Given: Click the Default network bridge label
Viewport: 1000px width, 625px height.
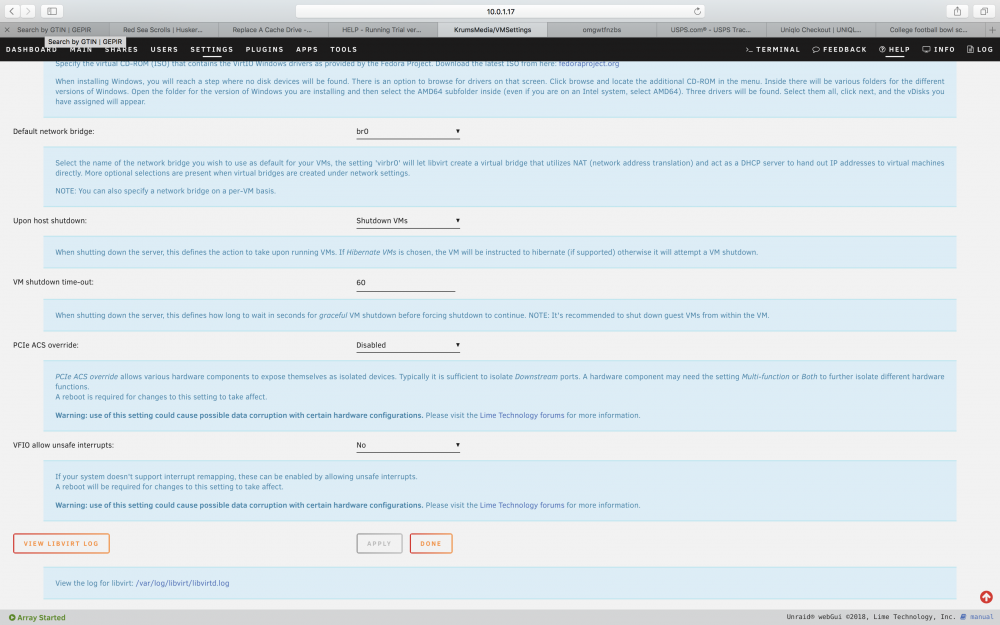Looking at the screenshot, I should tap(54, 131).
